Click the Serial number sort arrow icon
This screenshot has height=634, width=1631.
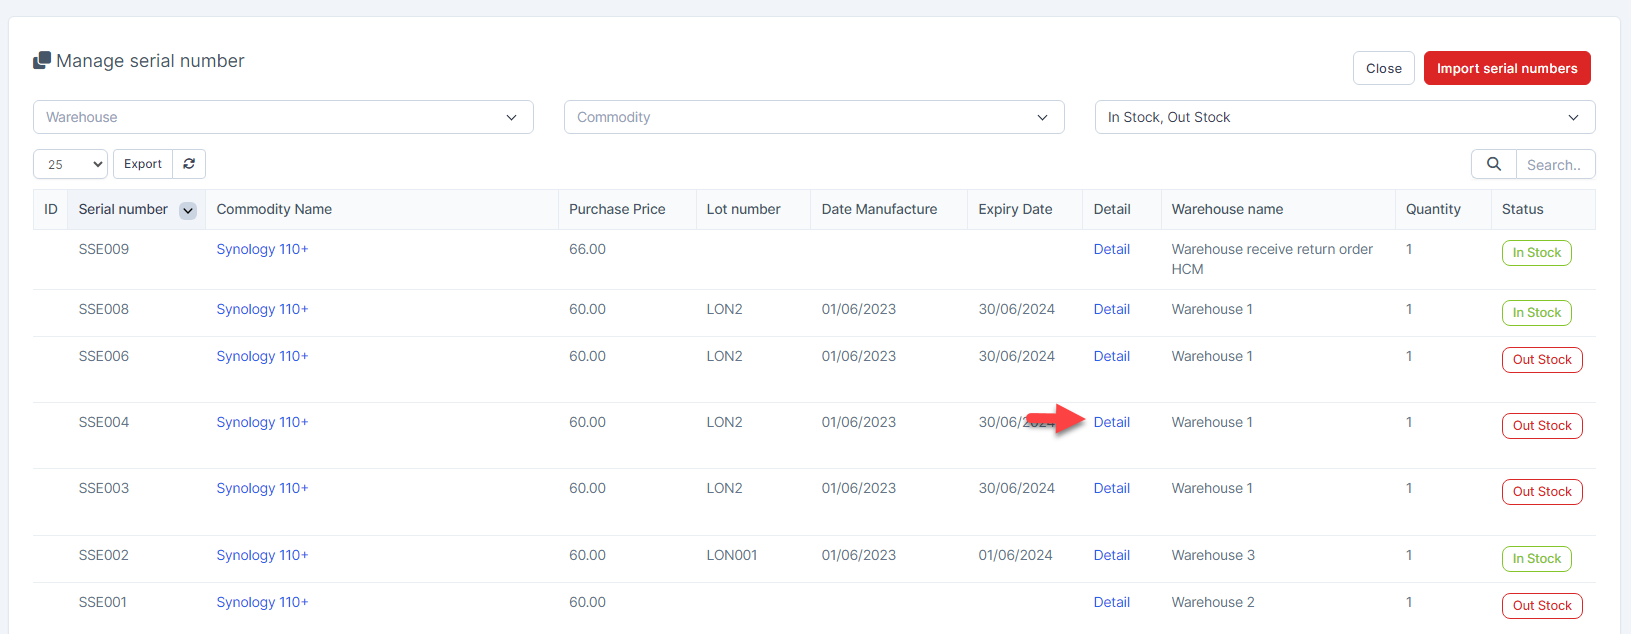tap(187, 210)
